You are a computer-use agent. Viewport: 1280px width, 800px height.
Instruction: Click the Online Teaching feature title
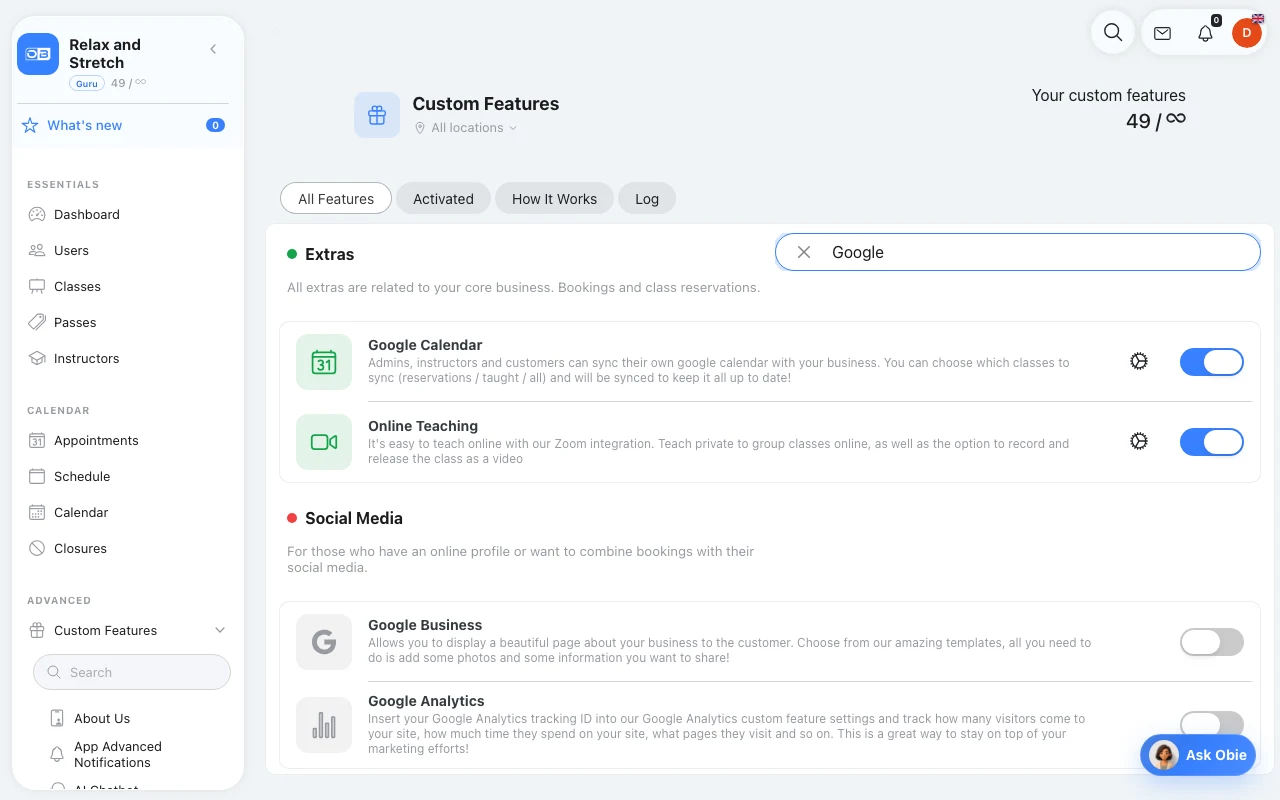click(x=423, y=426)
